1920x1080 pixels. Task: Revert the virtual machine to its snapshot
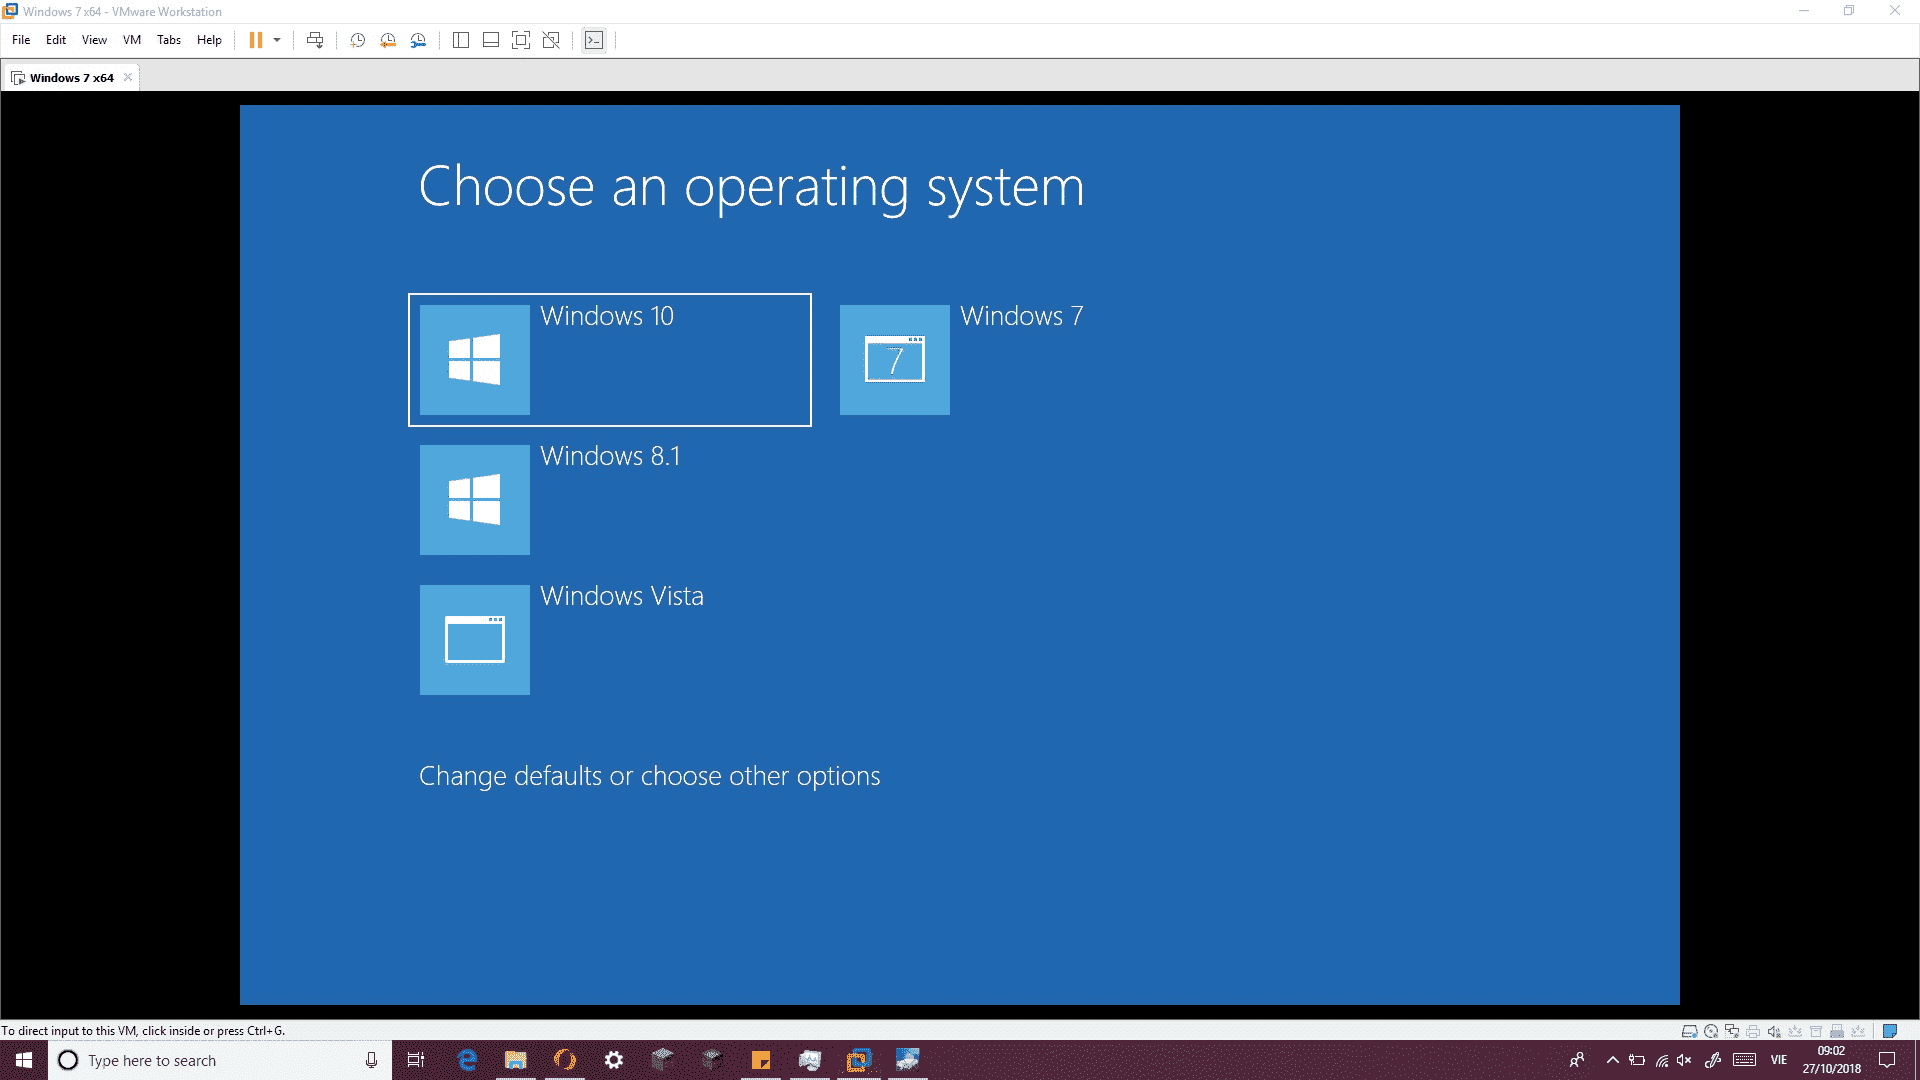pyautogui.click(x=388, y=40)
